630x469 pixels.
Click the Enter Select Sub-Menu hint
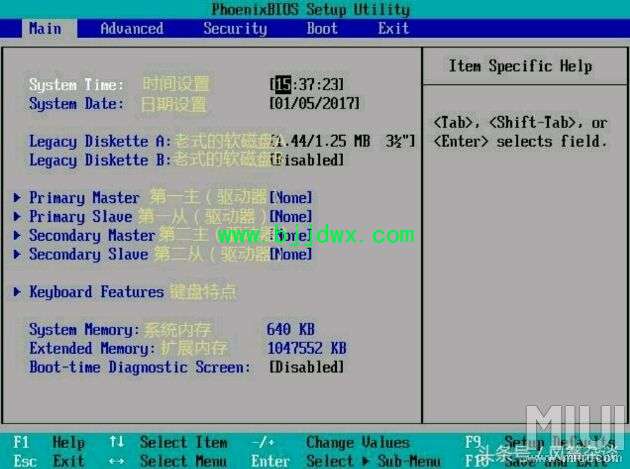(346, 461)
